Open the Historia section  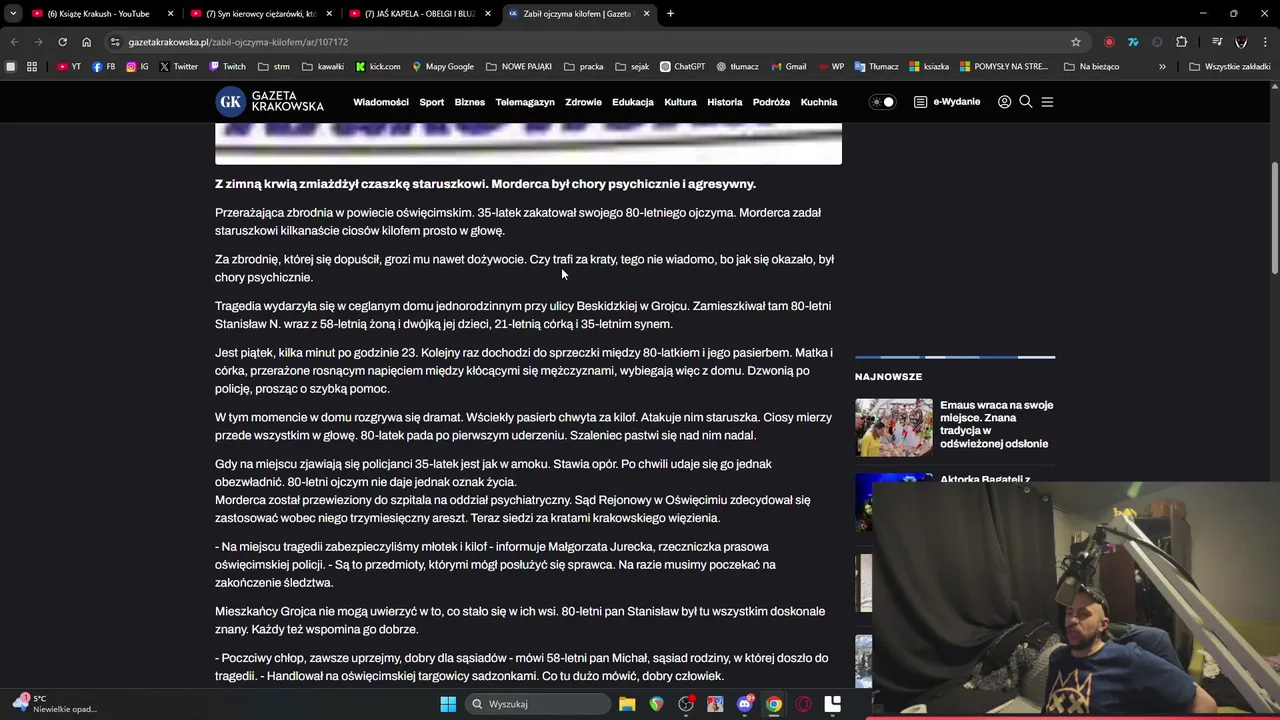pos(725,102)
